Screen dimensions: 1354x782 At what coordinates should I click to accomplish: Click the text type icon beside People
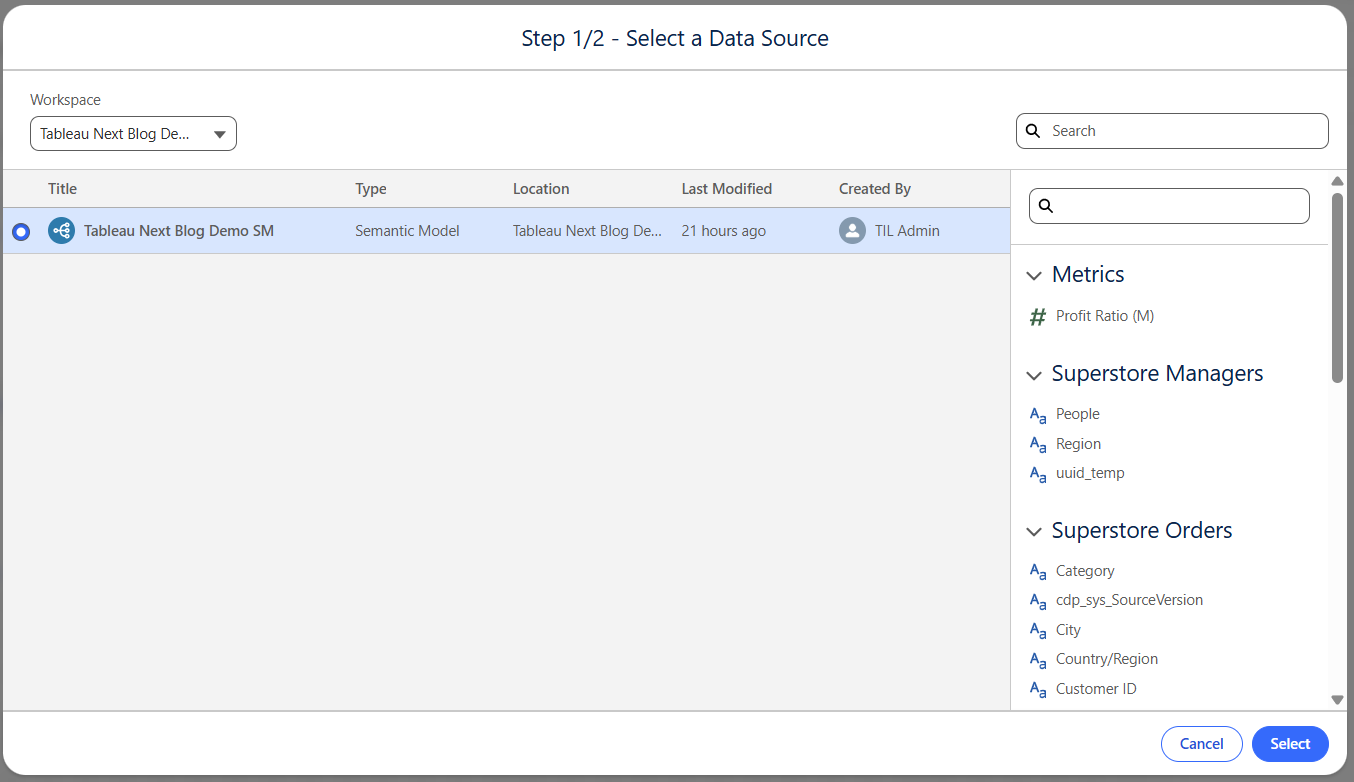click(1038, 415)
